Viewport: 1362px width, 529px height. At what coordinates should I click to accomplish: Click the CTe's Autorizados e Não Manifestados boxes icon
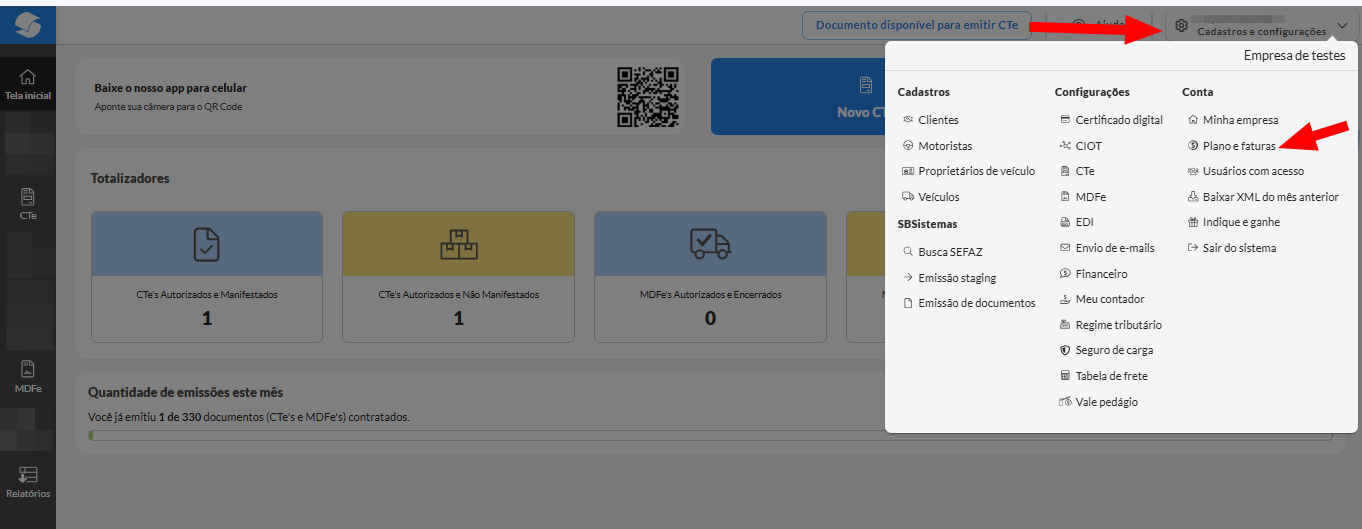(459, 243)
